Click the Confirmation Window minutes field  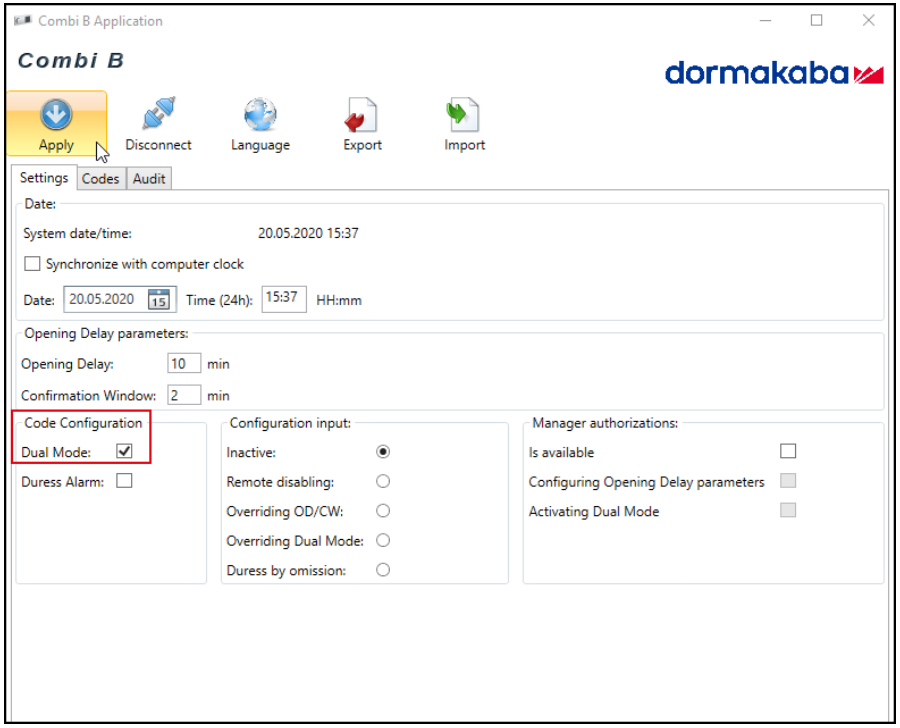click(x=184, y=395)
